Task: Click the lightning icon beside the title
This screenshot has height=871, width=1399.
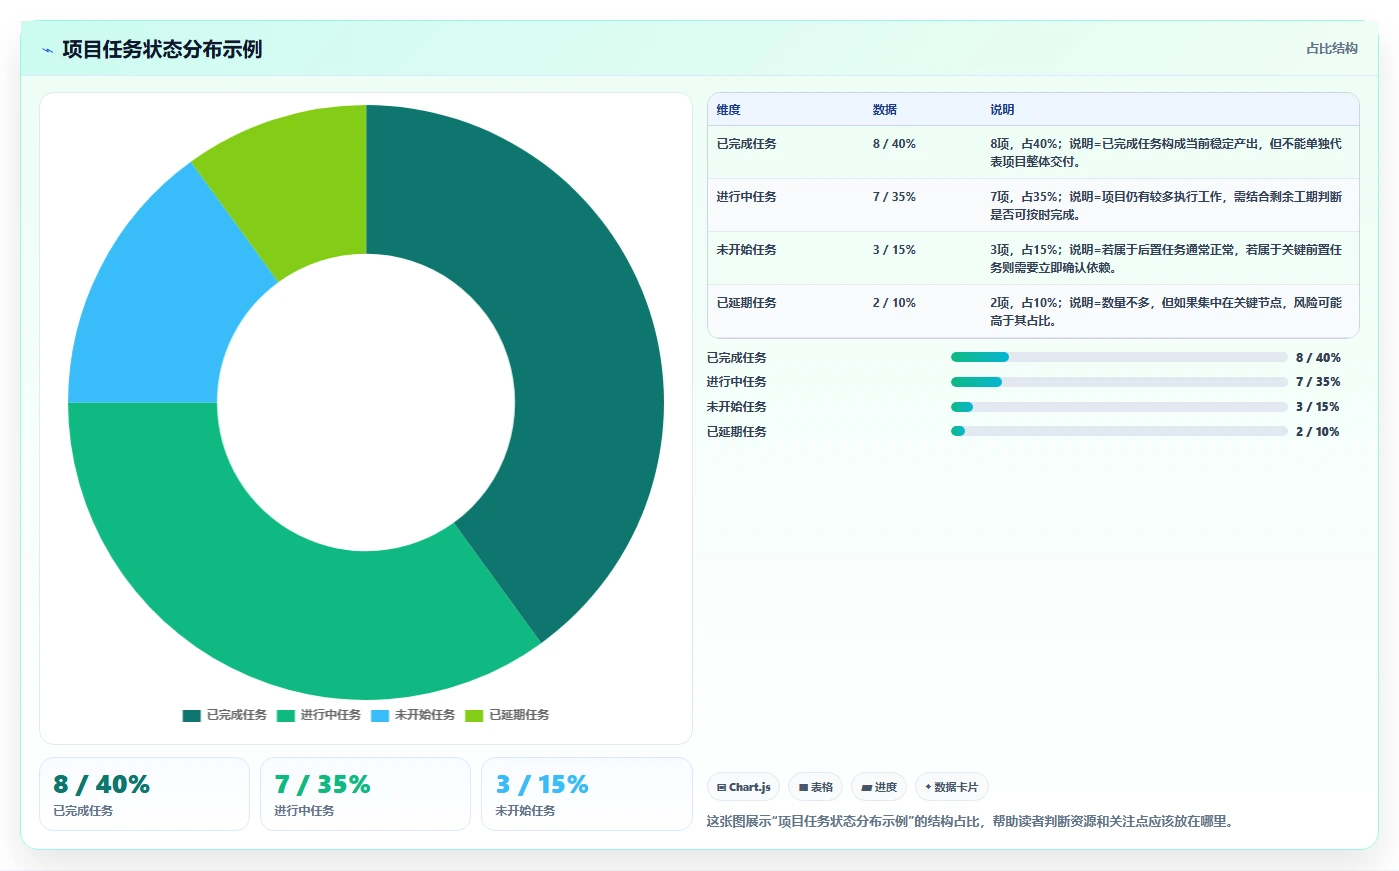Action: [x=47, y=50]
